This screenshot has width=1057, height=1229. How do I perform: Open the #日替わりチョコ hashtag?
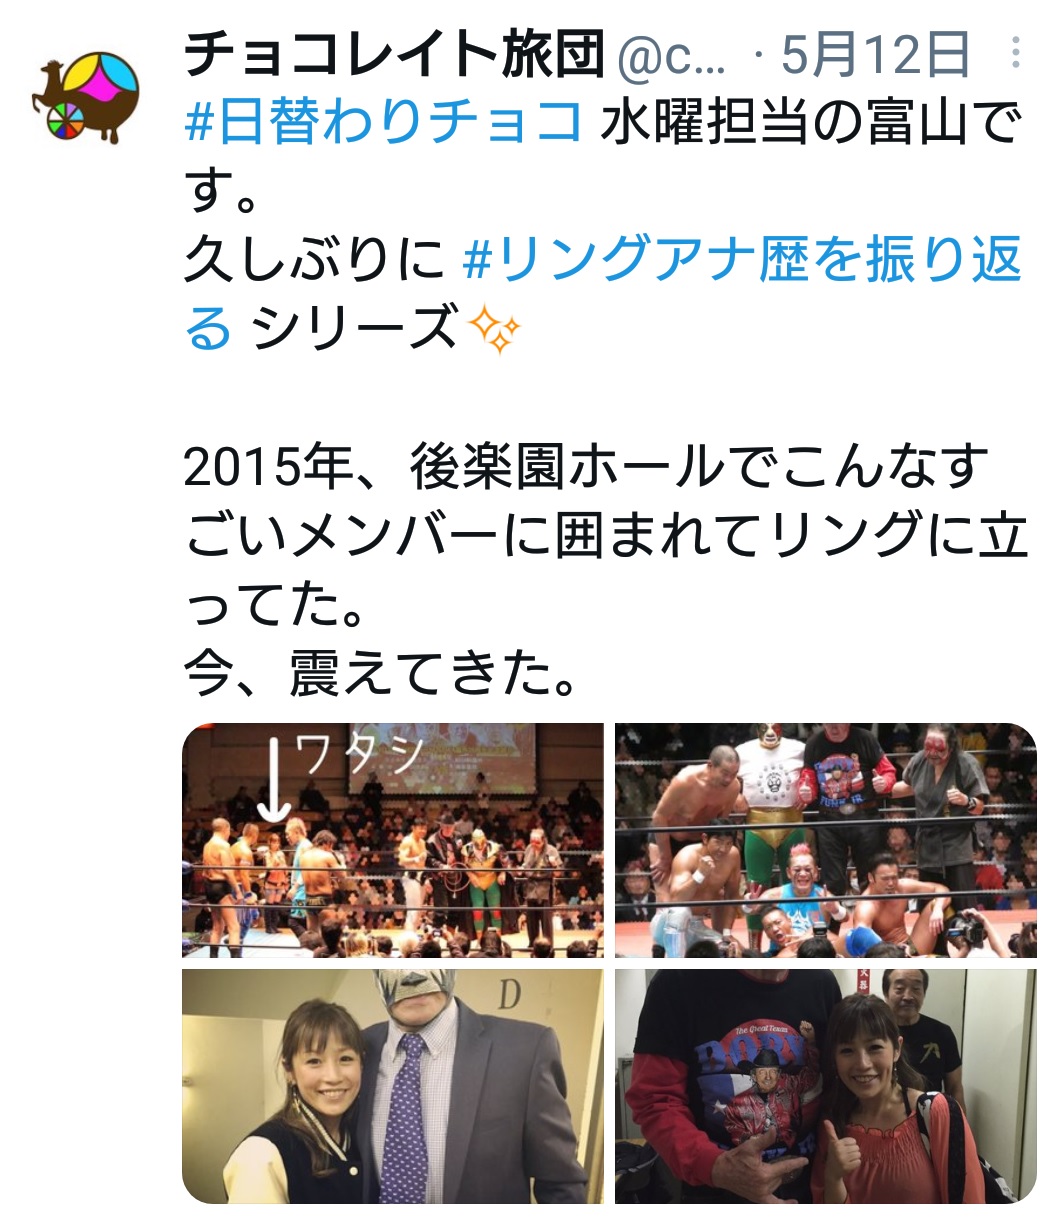tap(384, 123)
